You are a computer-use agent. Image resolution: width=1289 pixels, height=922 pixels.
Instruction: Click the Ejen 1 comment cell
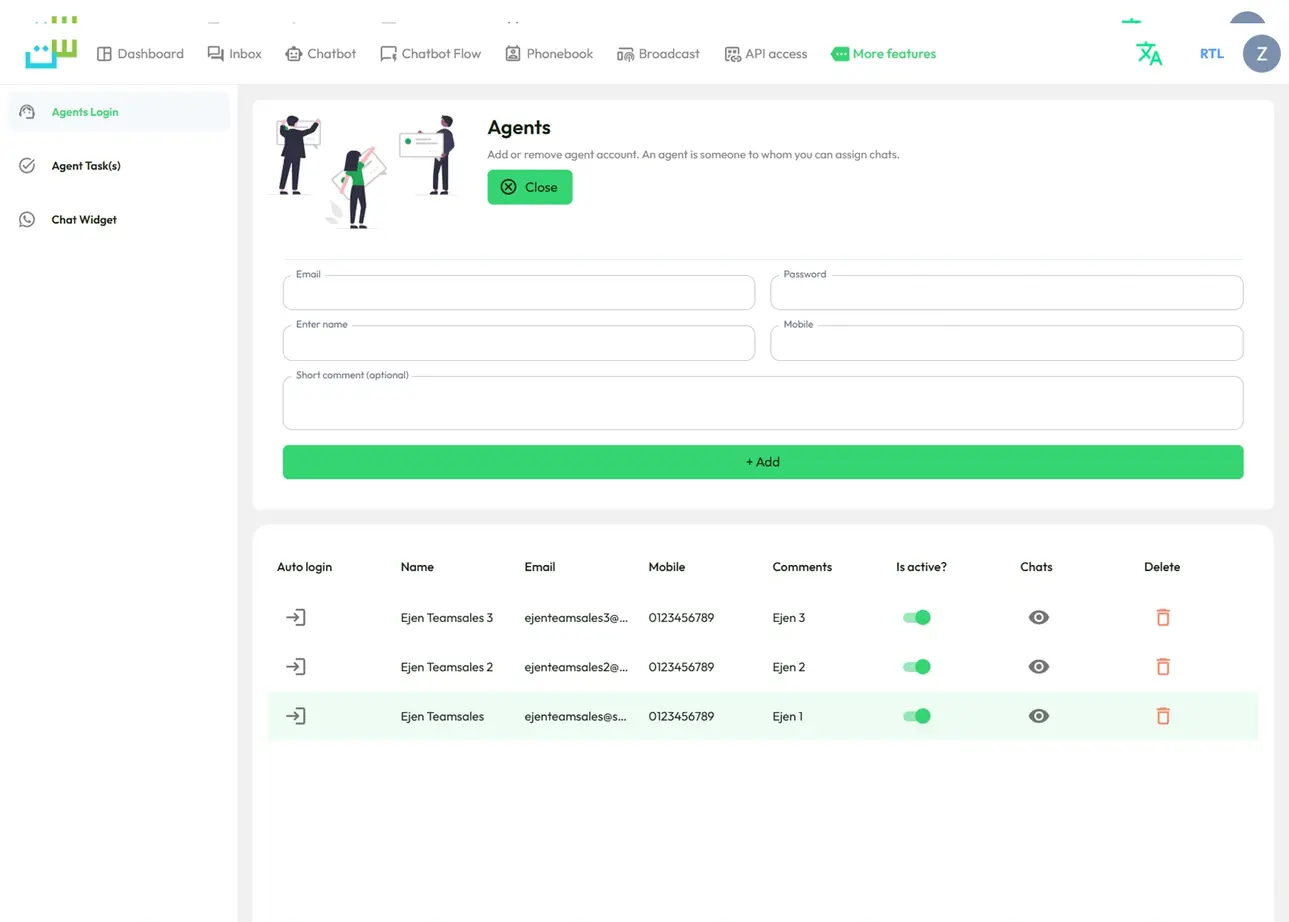788,717
